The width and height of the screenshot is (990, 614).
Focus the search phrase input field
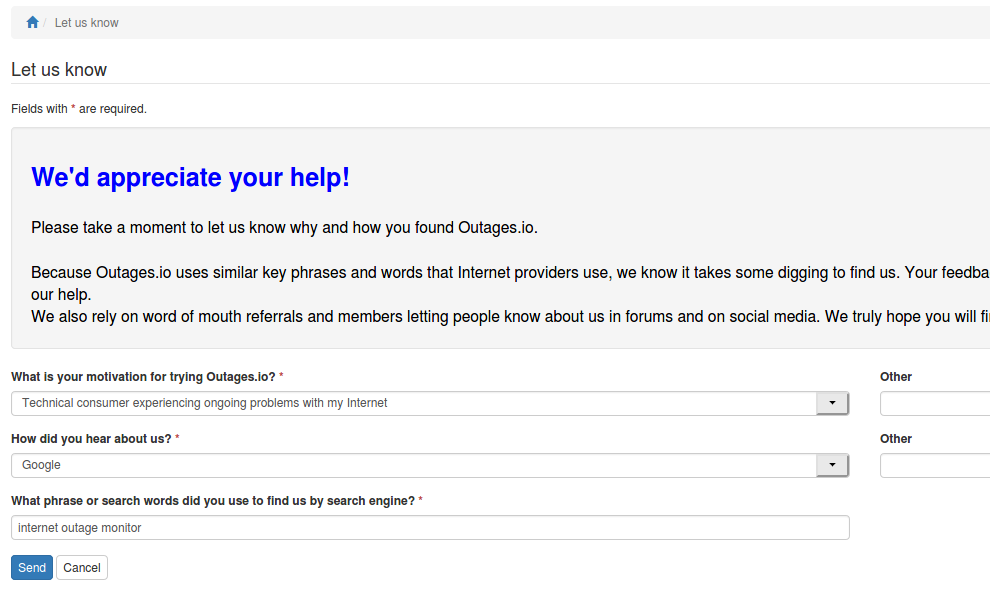pos(430,527)
